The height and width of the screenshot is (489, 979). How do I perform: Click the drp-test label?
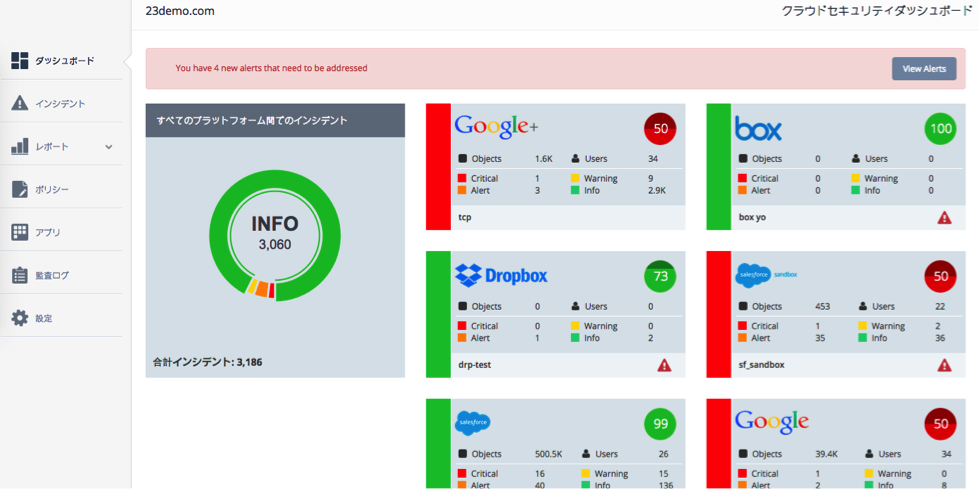pos(475,365)
